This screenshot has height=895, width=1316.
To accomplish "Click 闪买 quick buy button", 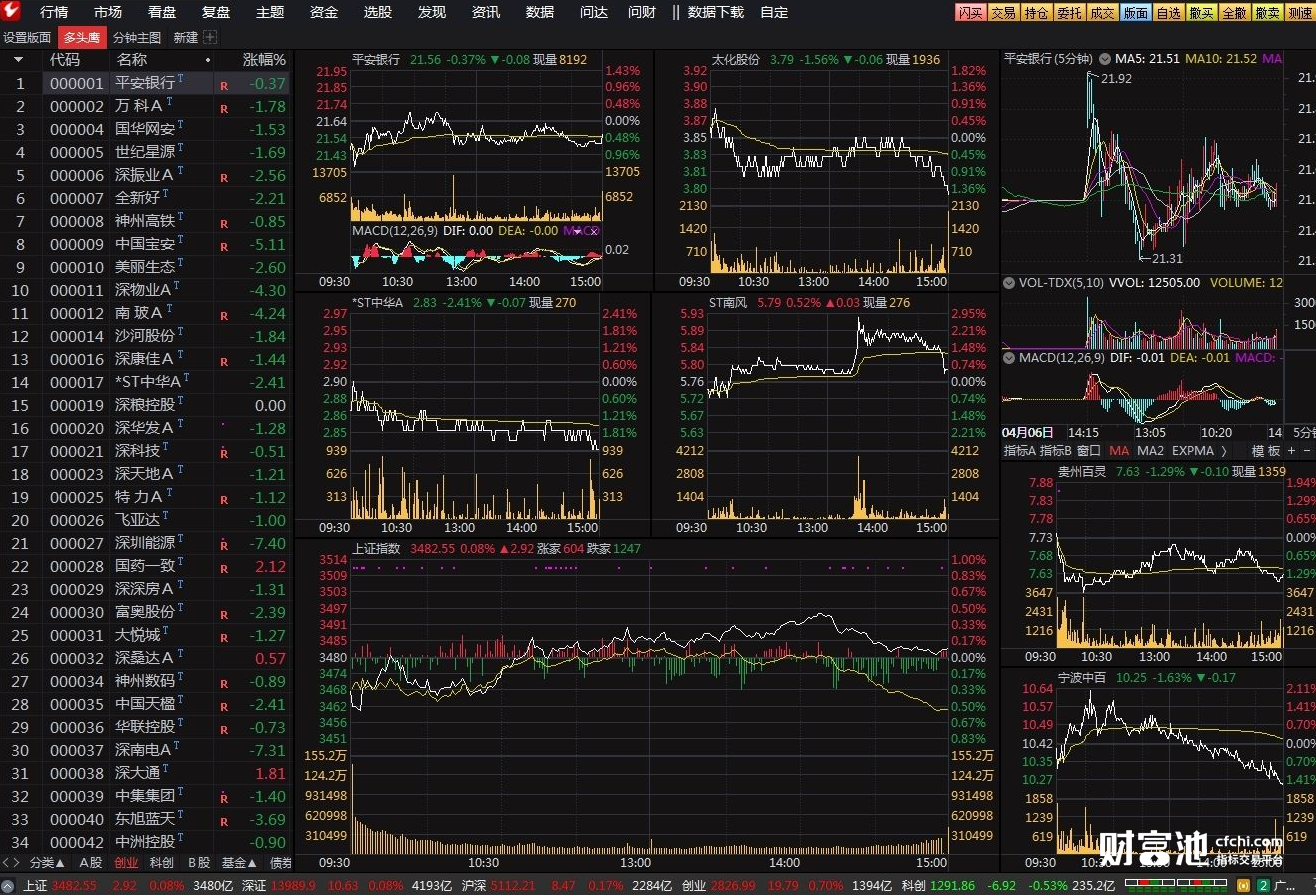I will [970, 12].
